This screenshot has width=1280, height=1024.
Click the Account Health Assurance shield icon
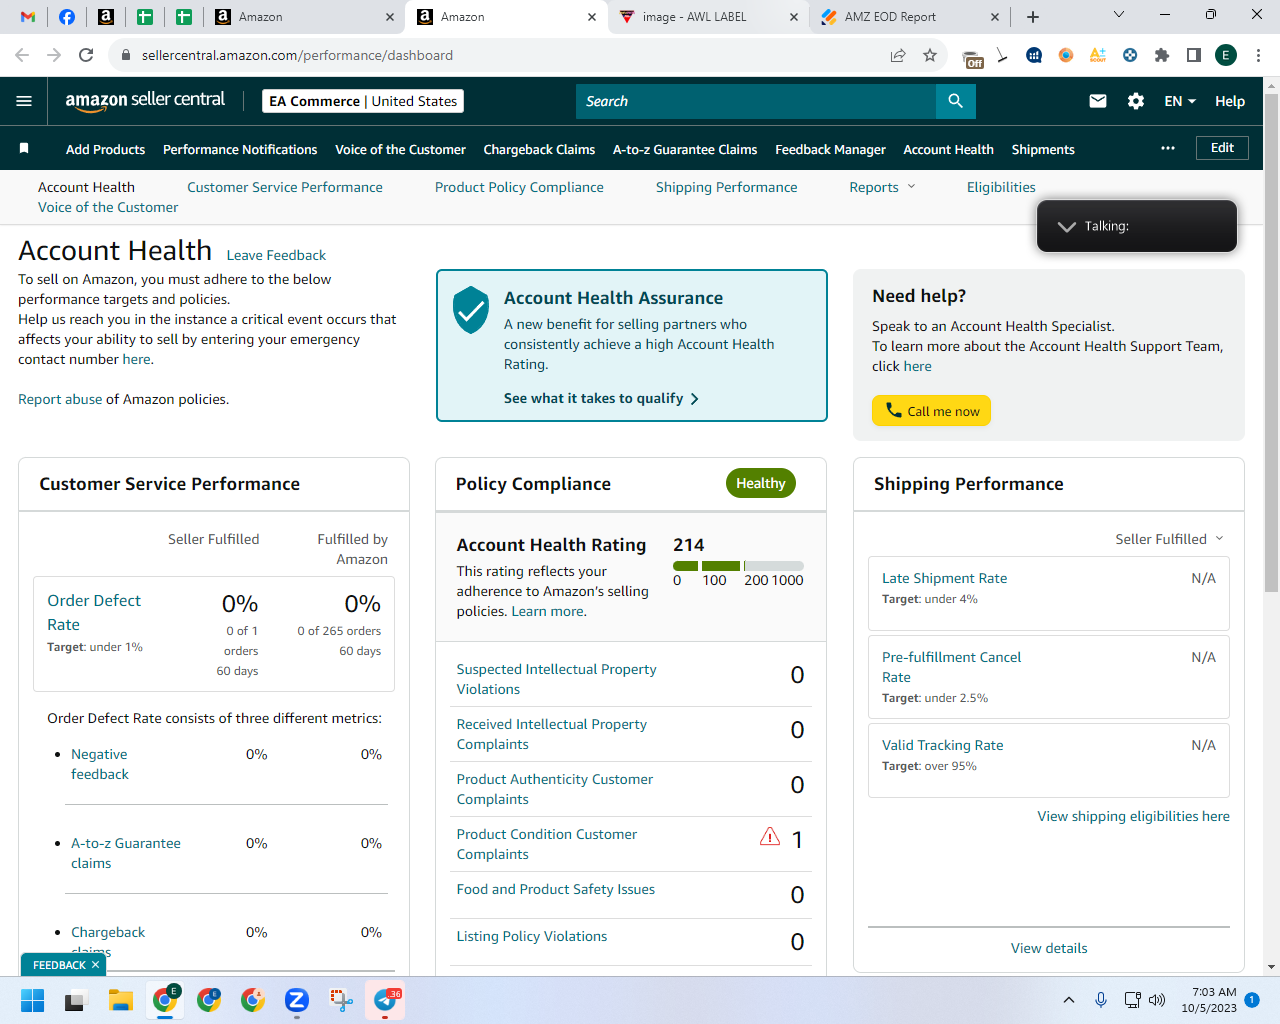click(471, 310)
